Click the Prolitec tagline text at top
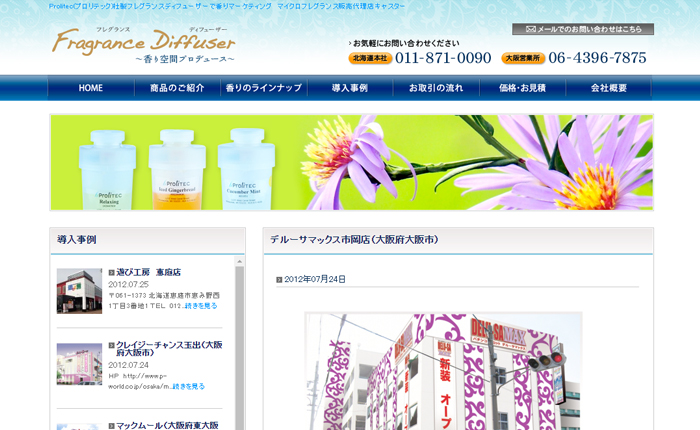This screenshot has height=430, width=700. point(227,6)
